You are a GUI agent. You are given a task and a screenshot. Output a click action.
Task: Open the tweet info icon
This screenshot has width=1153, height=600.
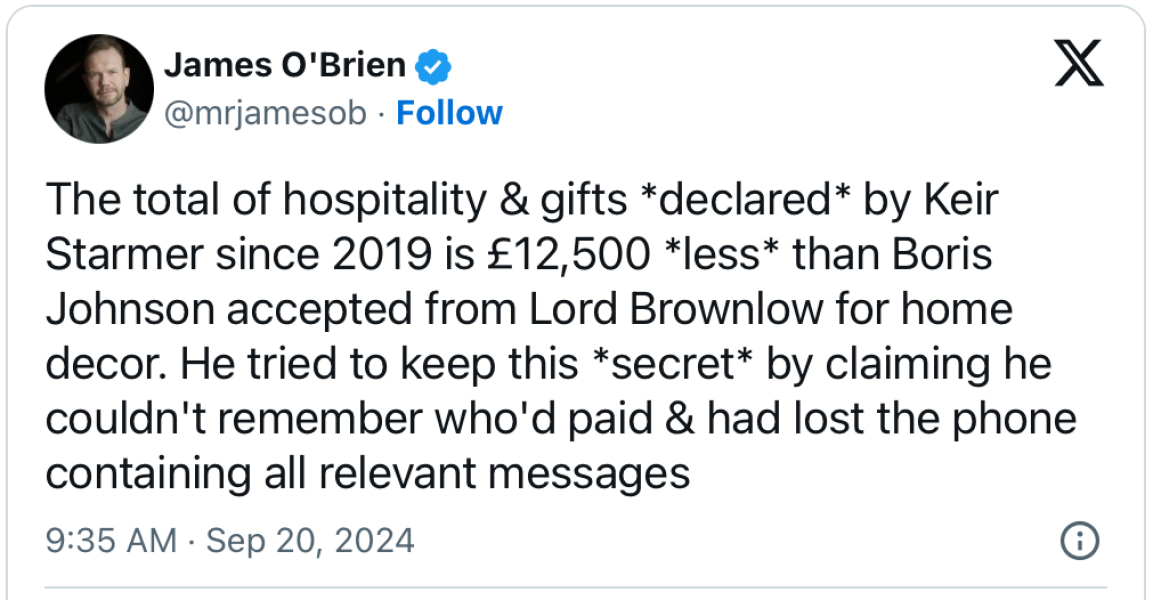pyautogui.click(x=1079, y=541)
